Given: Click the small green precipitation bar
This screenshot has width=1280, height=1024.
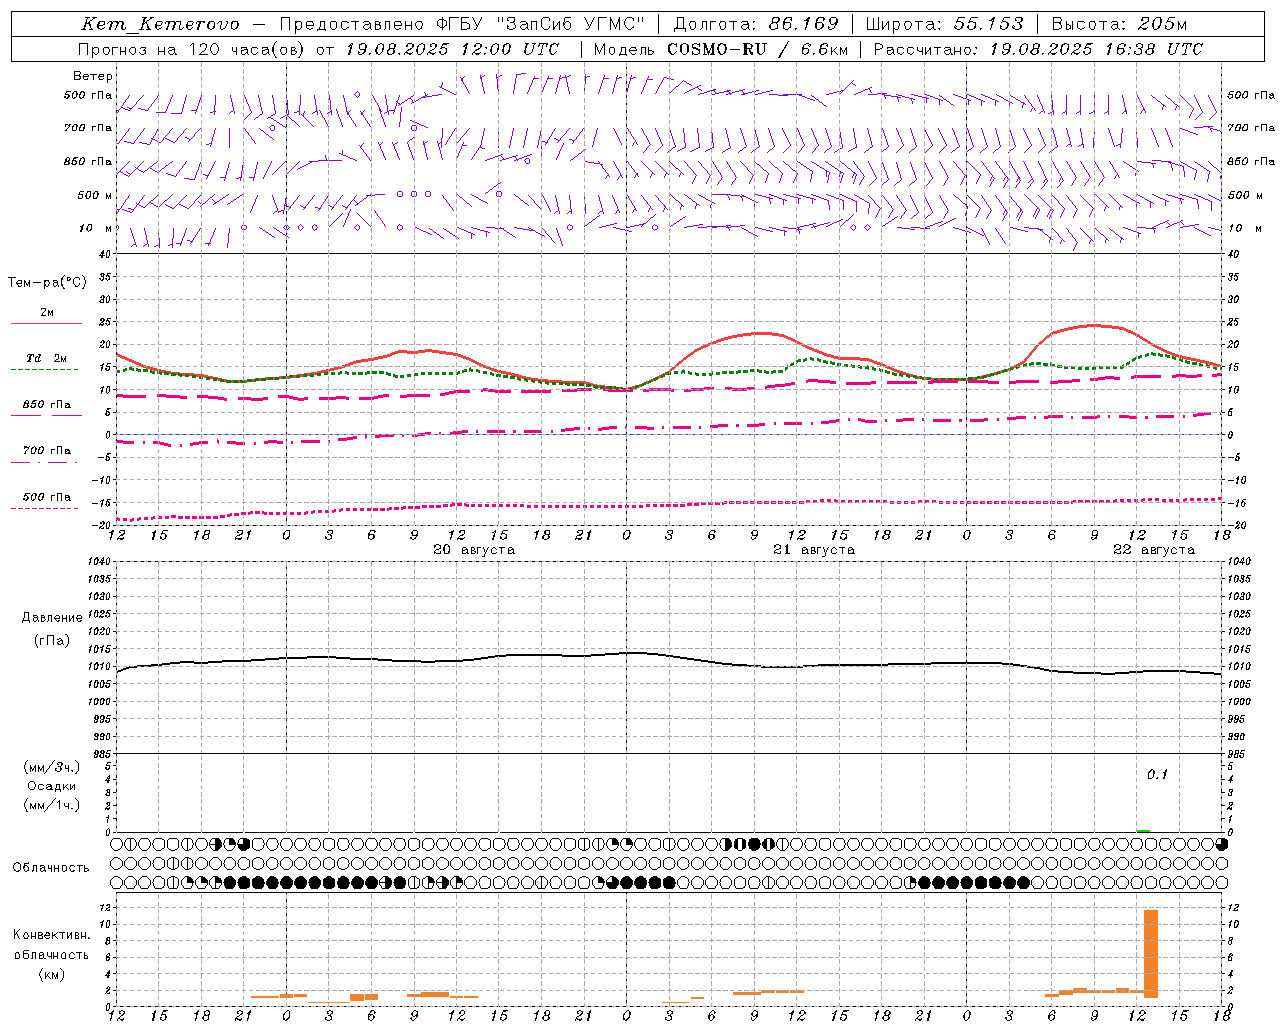Looking at the screenshot, I should click(1143, 831).
